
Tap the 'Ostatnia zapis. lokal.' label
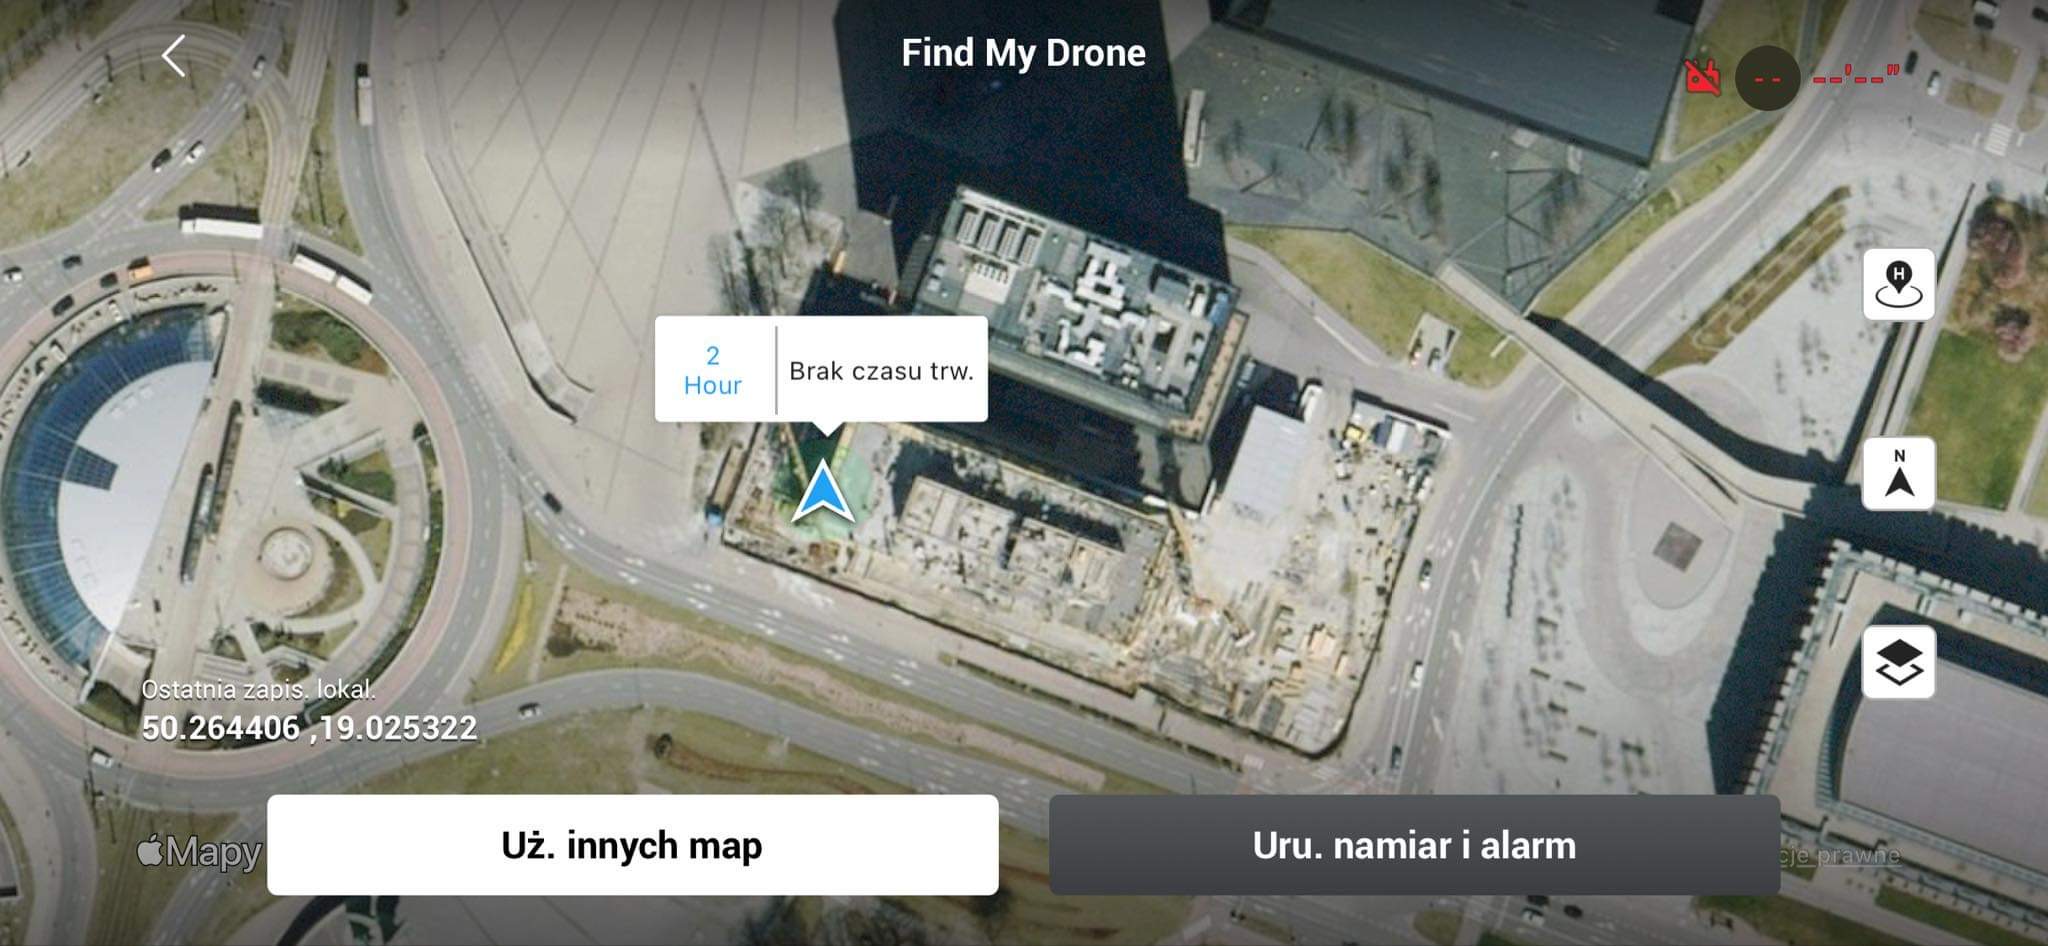[258, 689]
